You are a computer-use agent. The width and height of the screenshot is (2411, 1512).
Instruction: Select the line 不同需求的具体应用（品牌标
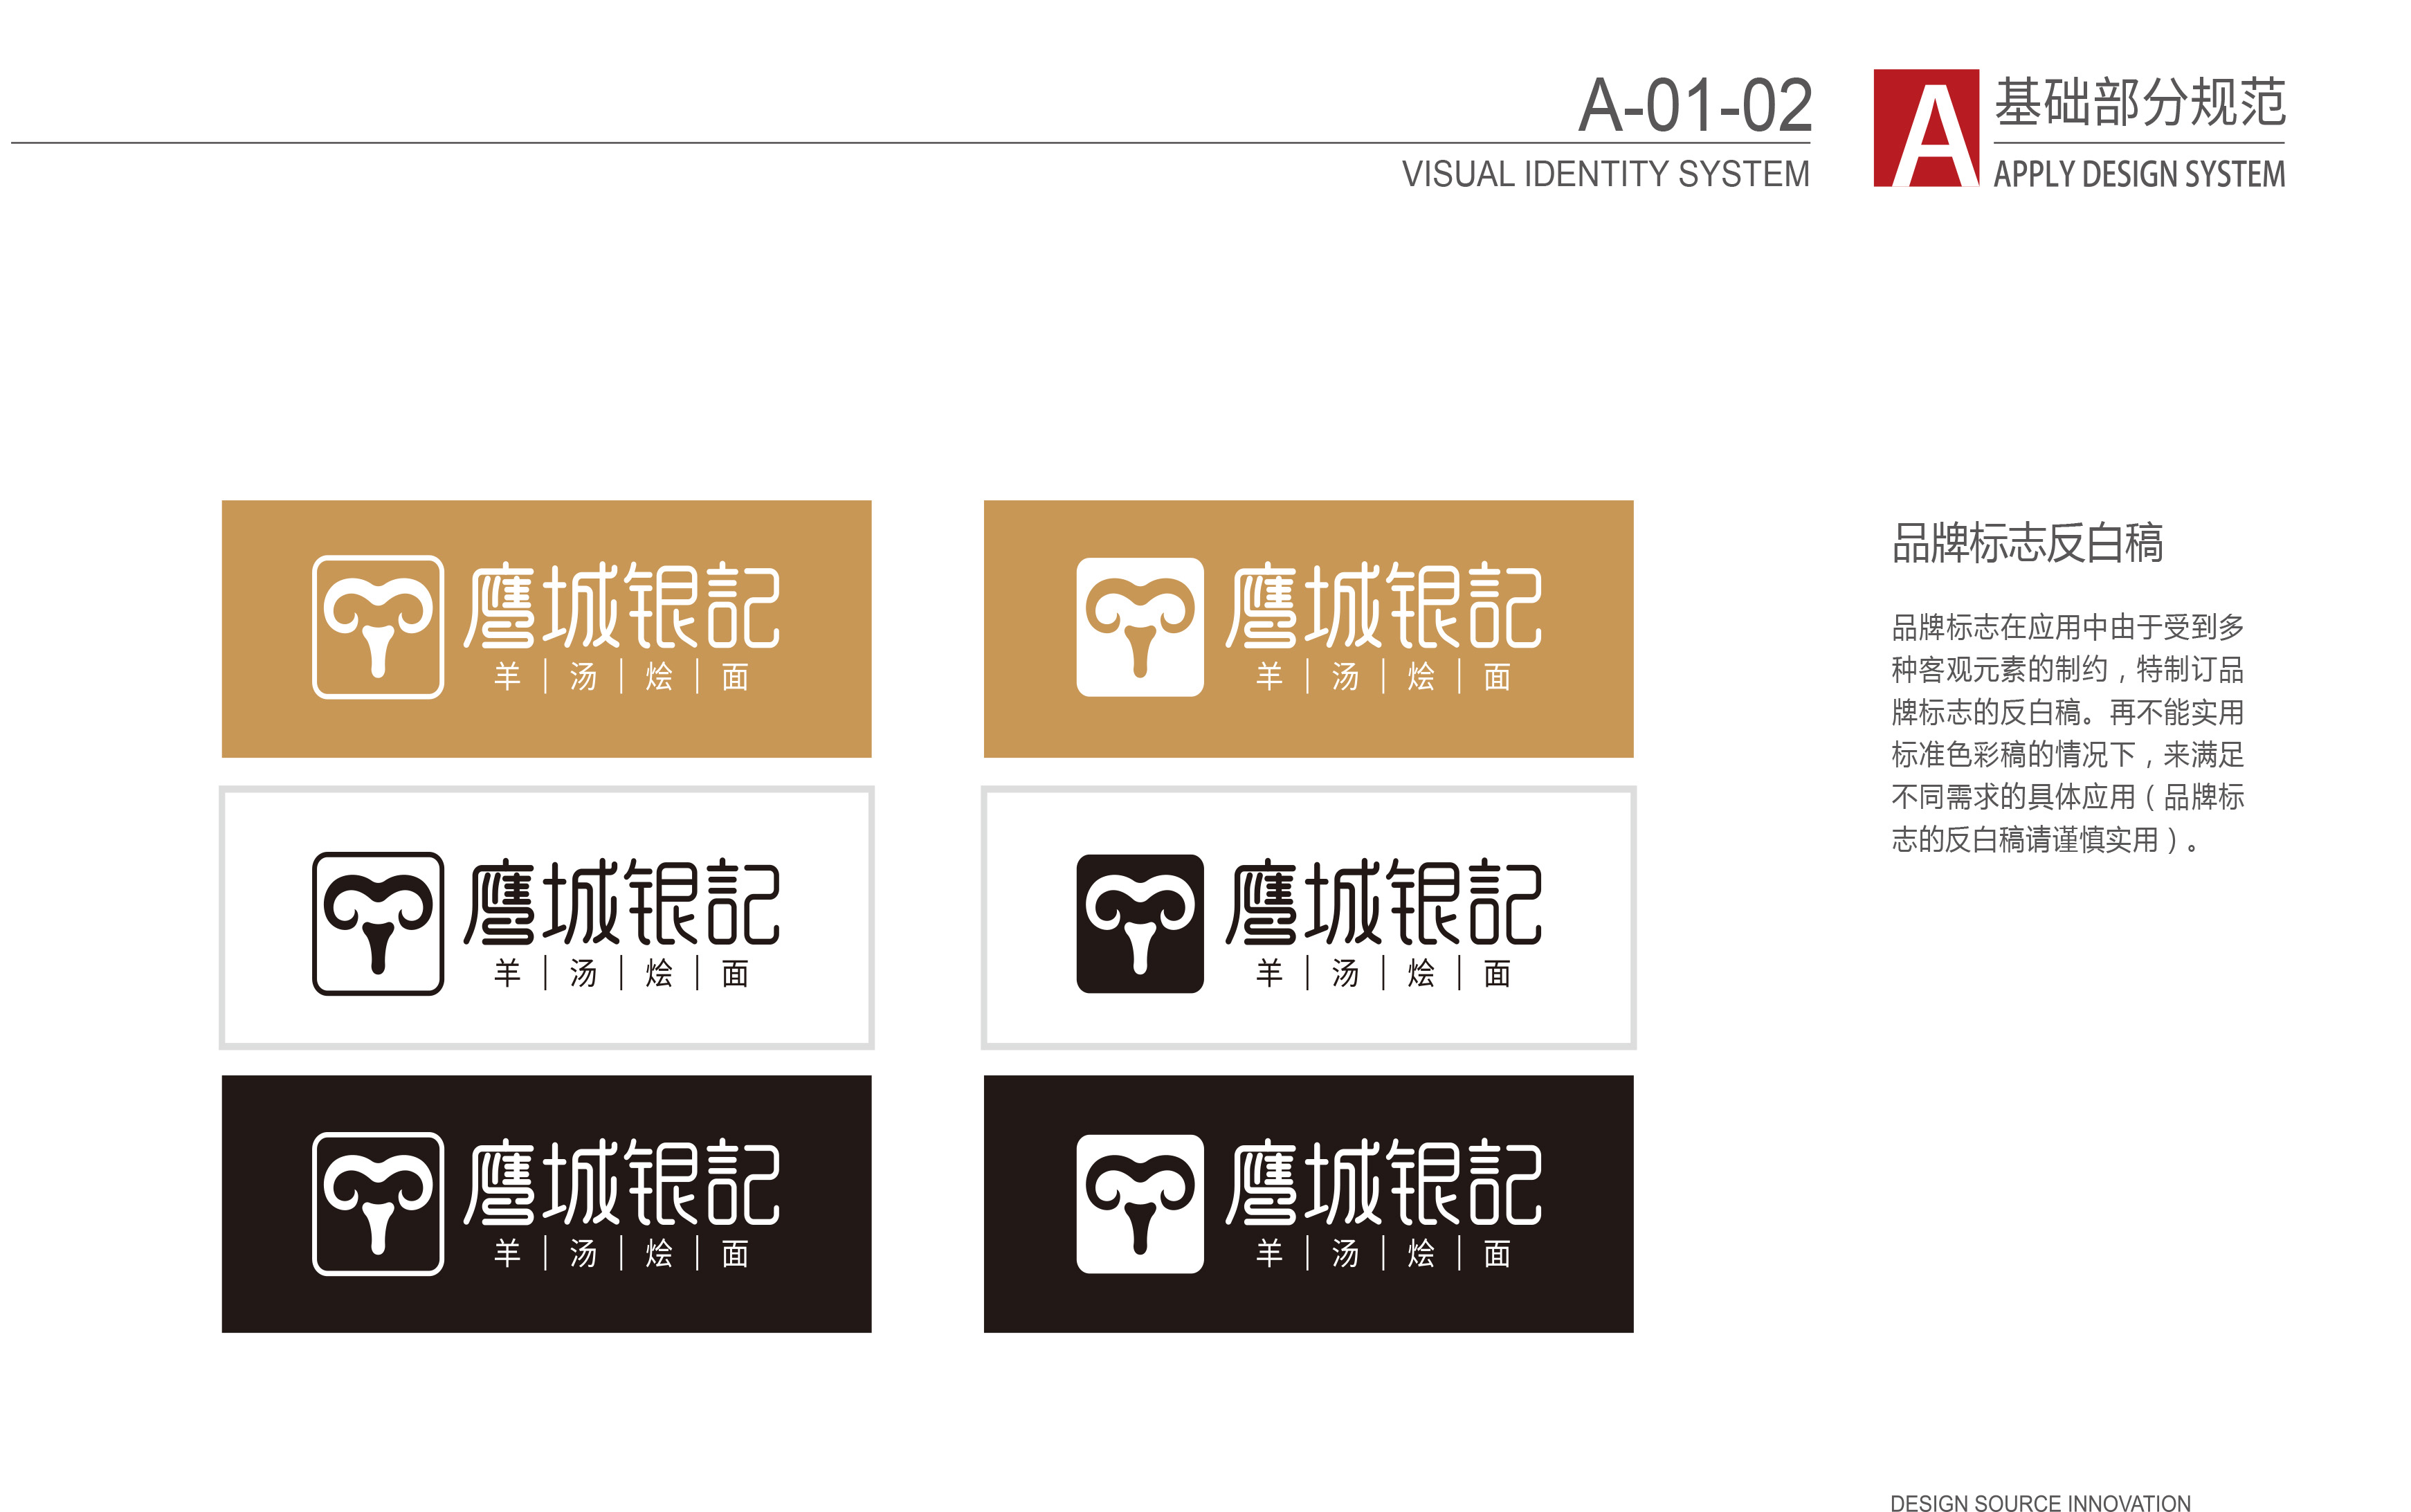[x=2067, y=797]
